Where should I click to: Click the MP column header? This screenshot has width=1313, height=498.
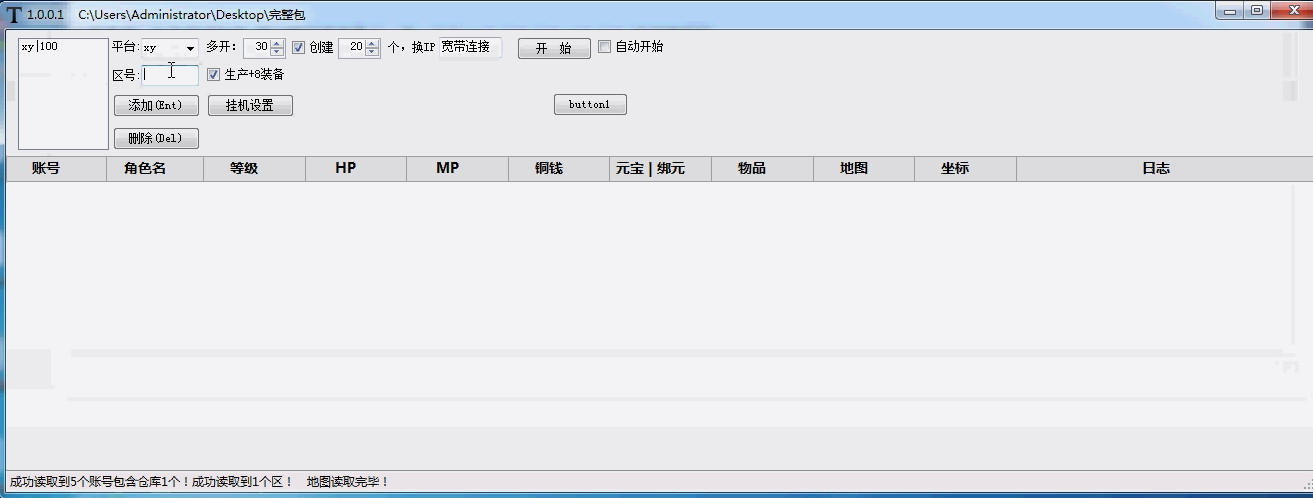click(x=458, y=168)
